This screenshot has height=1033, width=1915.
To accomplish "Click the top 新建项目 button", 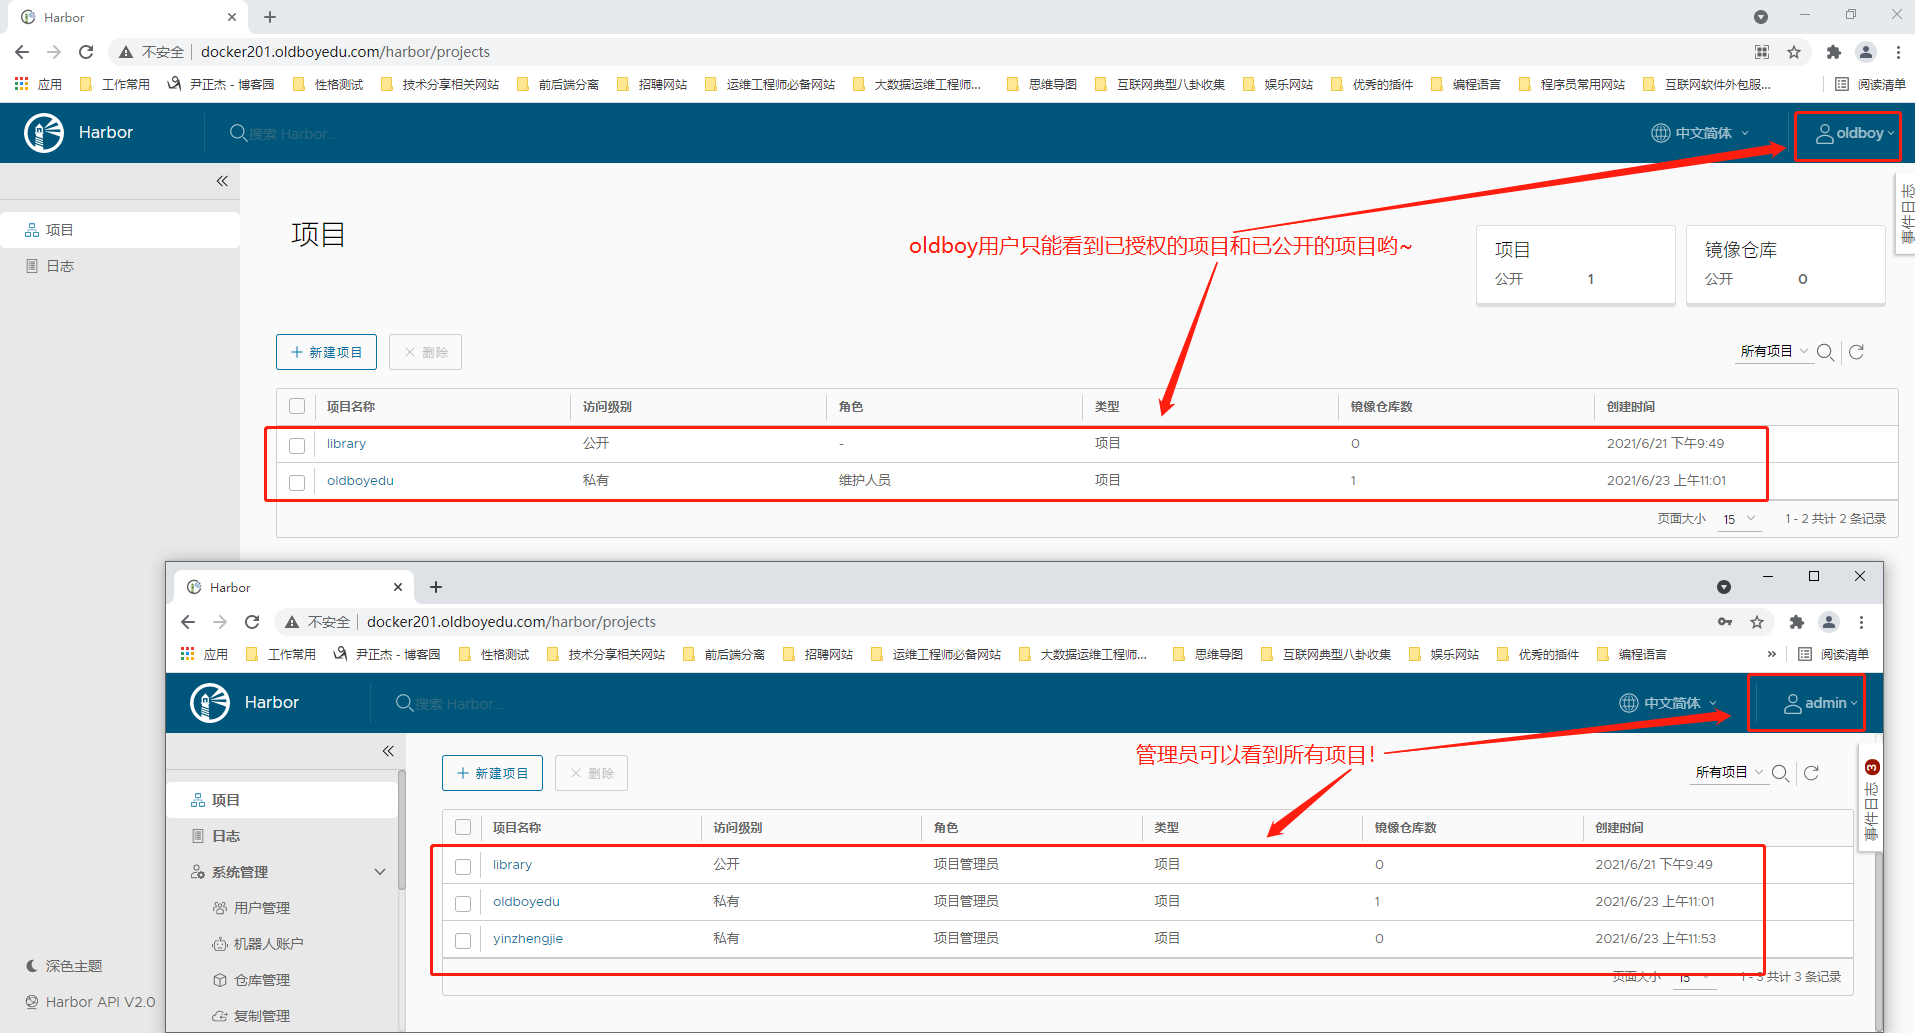I will click(326, 352).
